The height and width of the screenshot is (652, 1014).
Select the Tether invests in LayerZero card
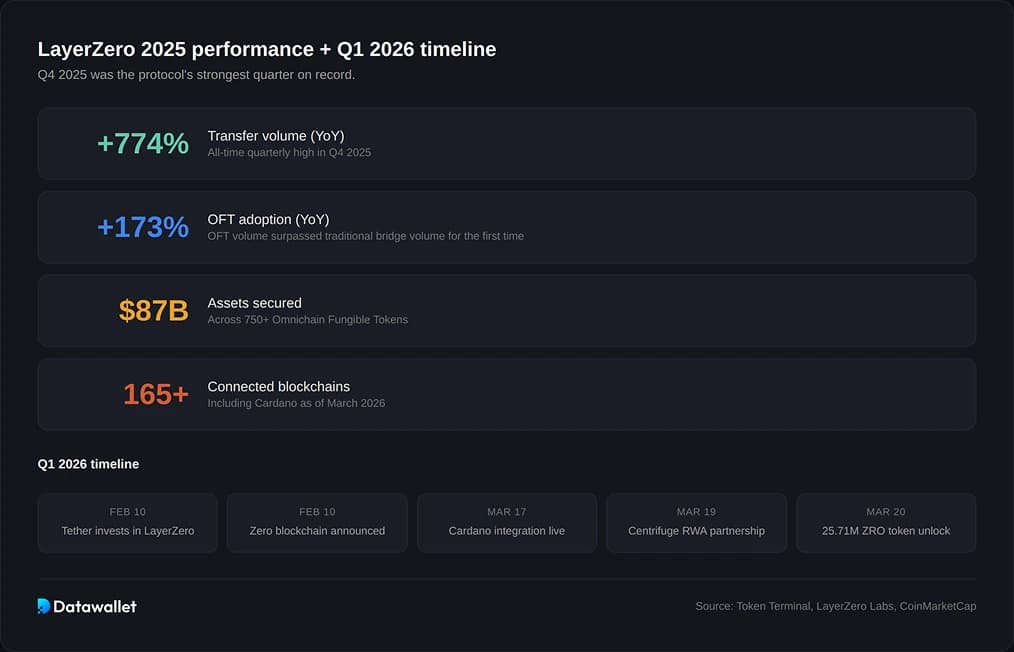click(x=127, y=522)
